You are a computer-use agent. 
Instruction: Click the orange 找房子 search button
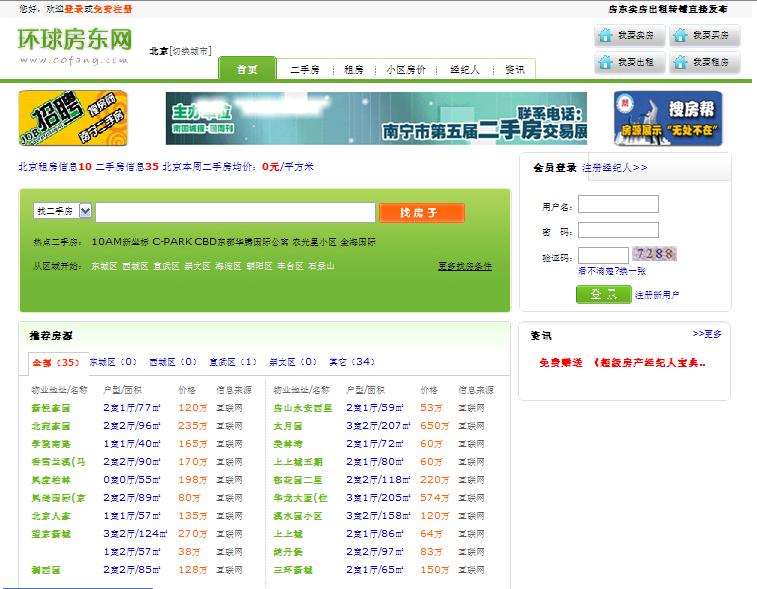coord(422,212)
